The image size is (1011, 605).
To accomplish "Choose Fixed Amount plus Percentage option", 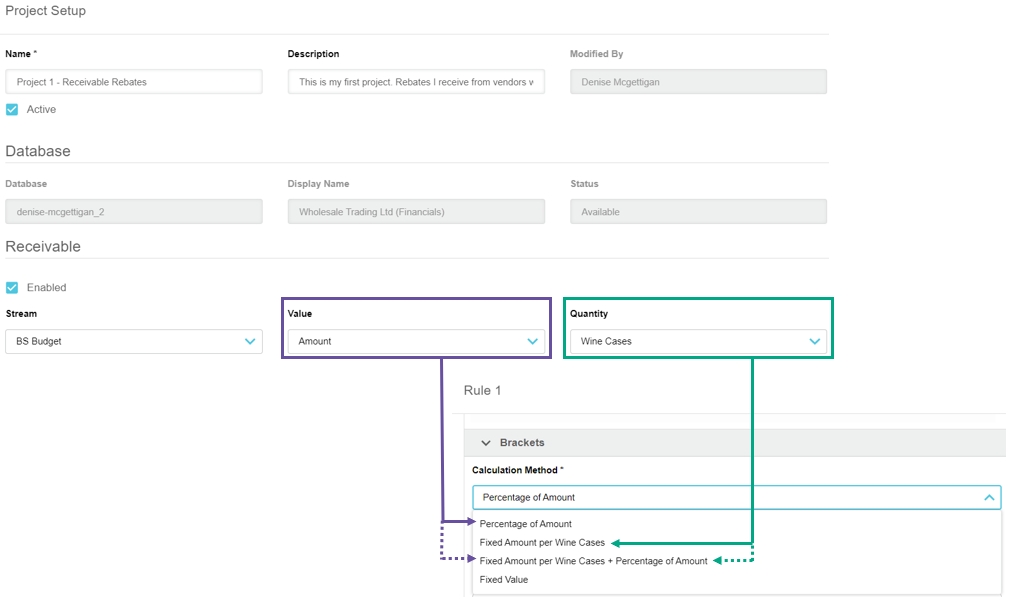I will pos(593,561).
